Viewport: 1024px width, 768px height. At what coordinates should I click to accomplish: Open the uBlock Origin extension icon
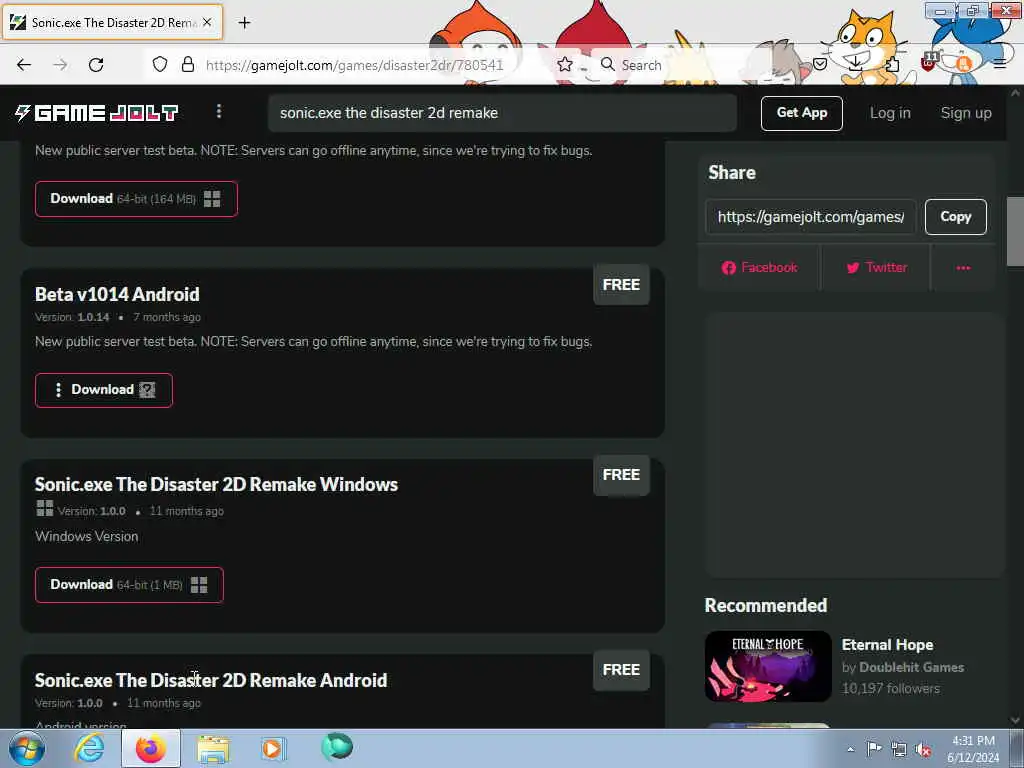[929, 63]
